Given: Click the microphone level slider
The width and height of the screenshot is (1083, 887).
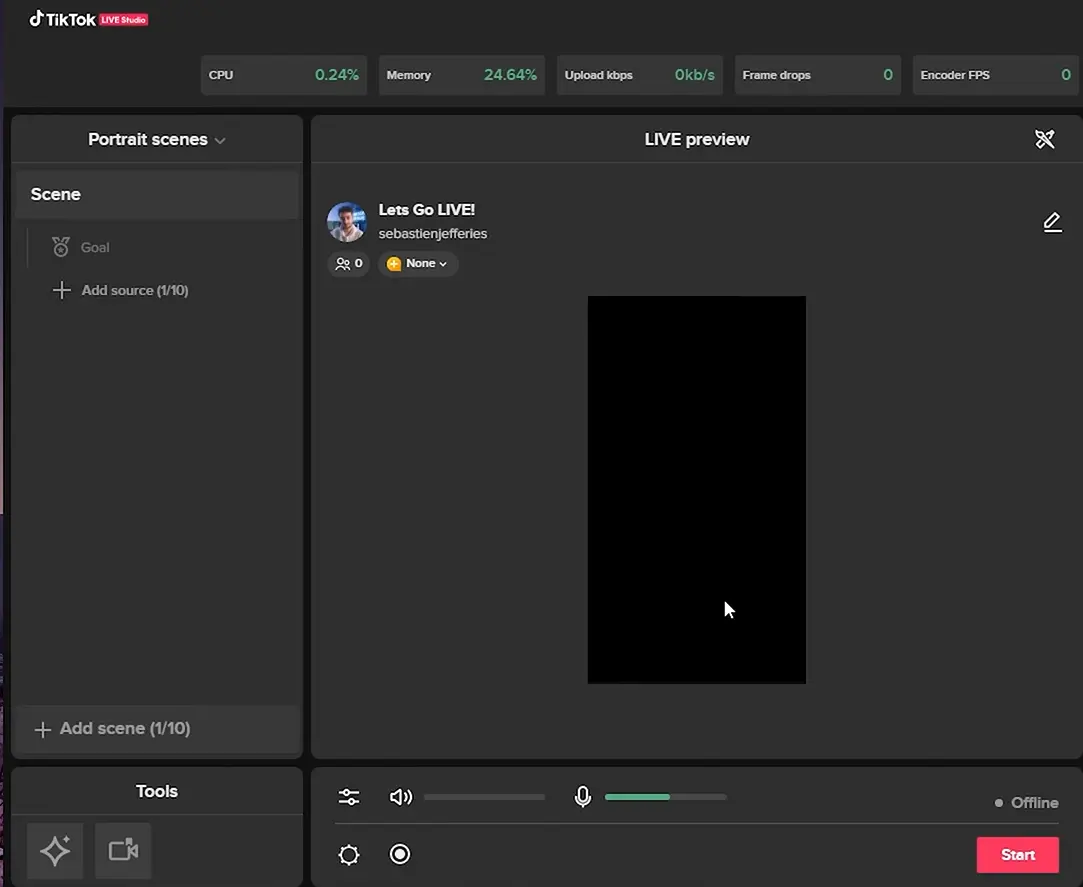Looking at the screenshot, I should 665,797.
